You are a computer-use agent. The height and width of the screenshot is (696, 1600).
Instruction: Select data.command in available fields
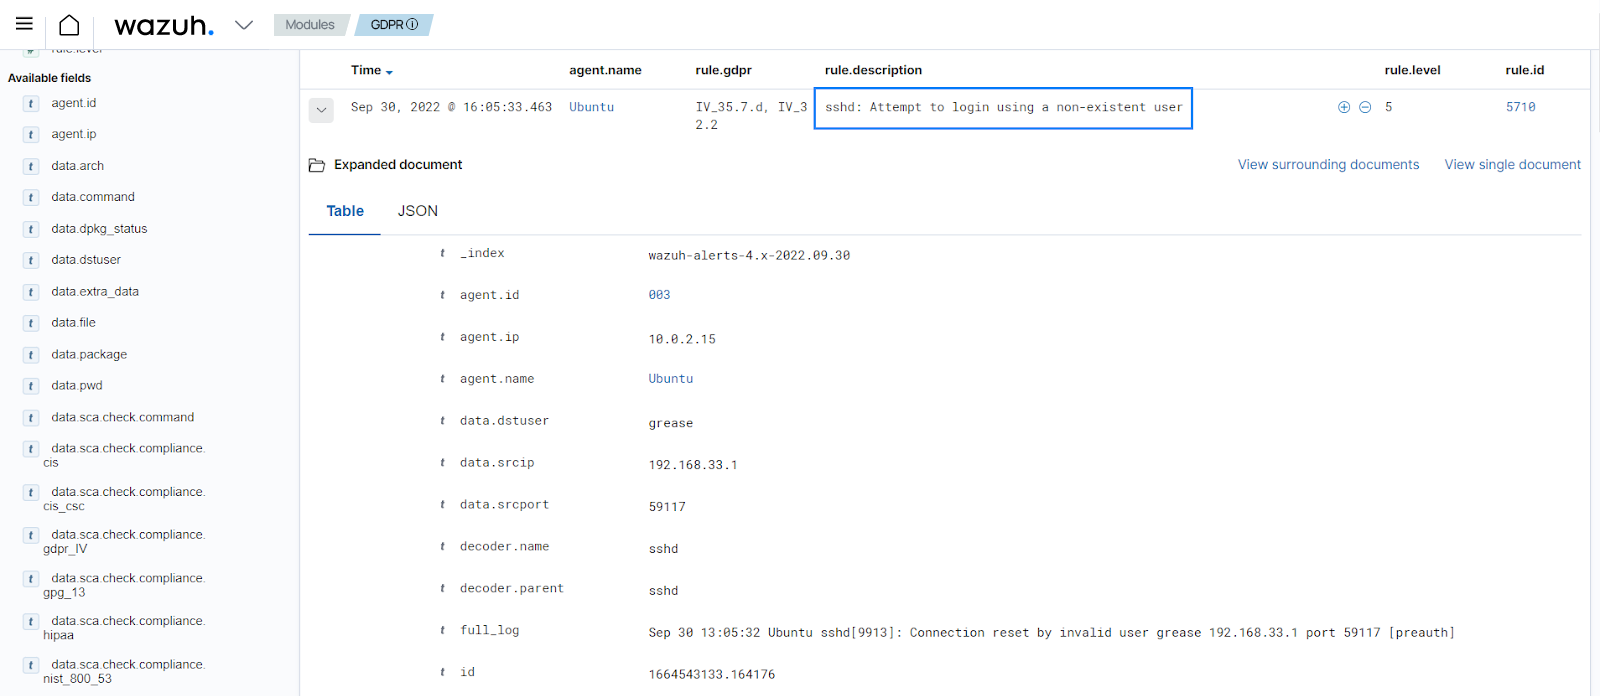(x=93, y=197)
